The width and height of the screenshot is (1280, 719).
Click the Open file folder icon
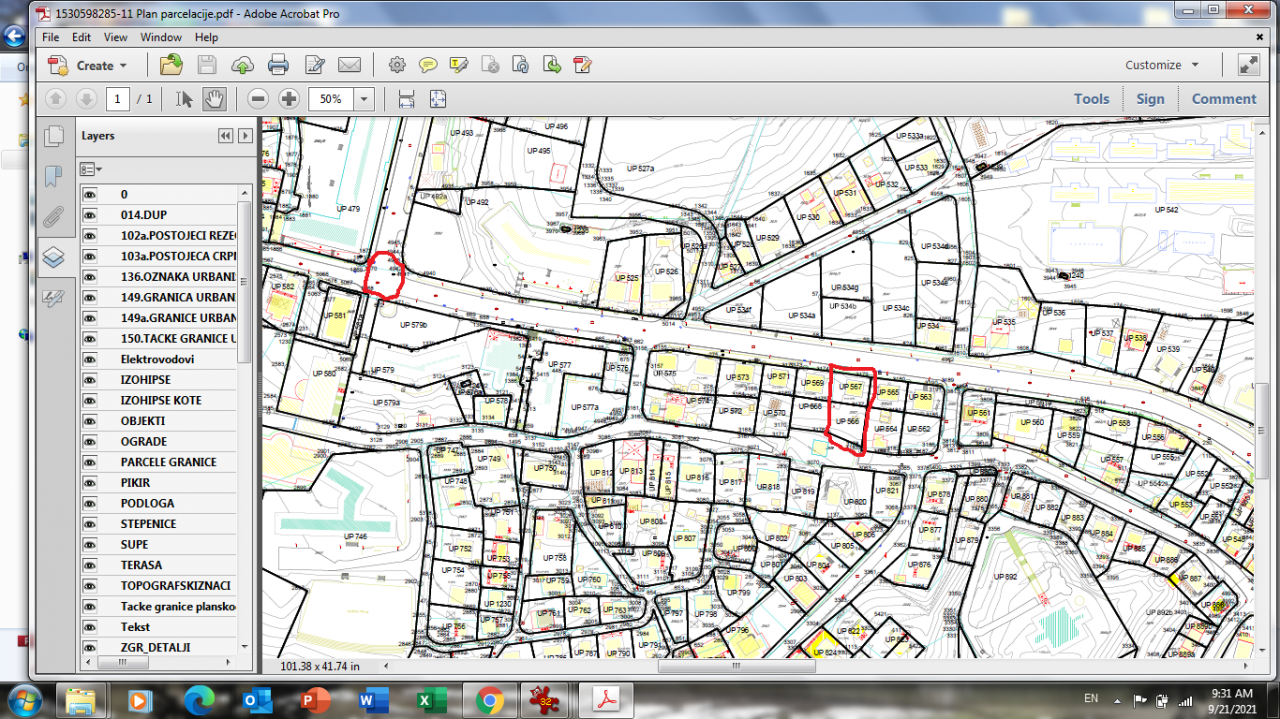pyautogui.click(x=171, y=65)
